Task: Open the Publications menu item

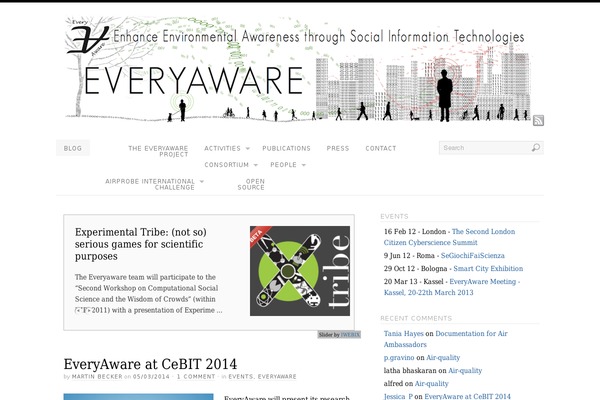Action: coord(286,148)
